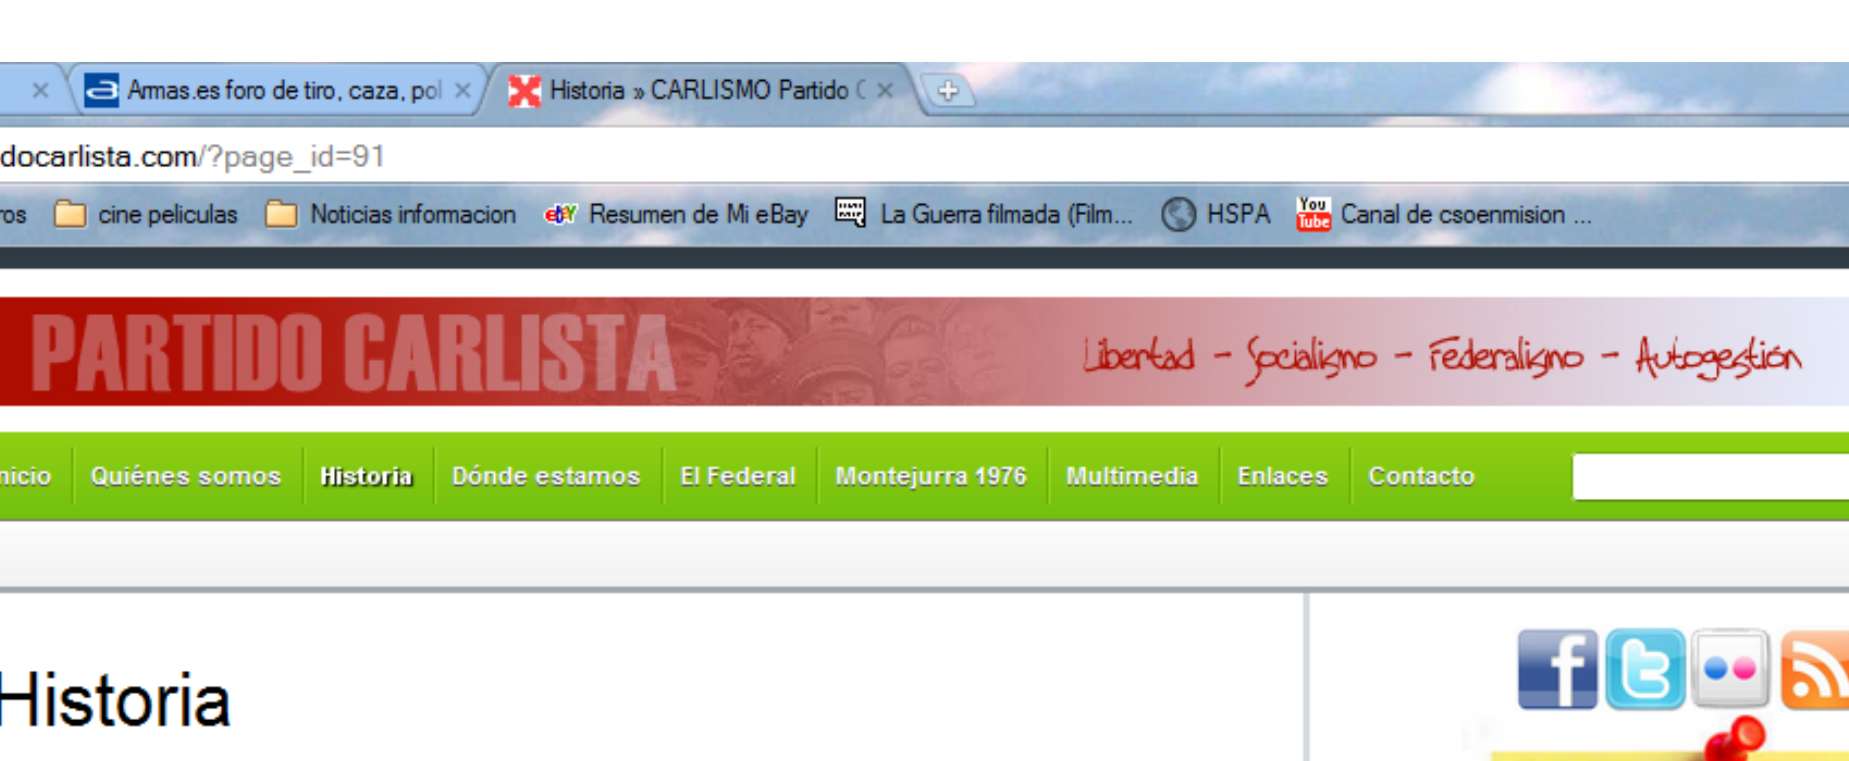Open the HSPA globe bookmark
Image resolution: width=1849 pixels, height=761 pixels.
(x=1215, y=214)
